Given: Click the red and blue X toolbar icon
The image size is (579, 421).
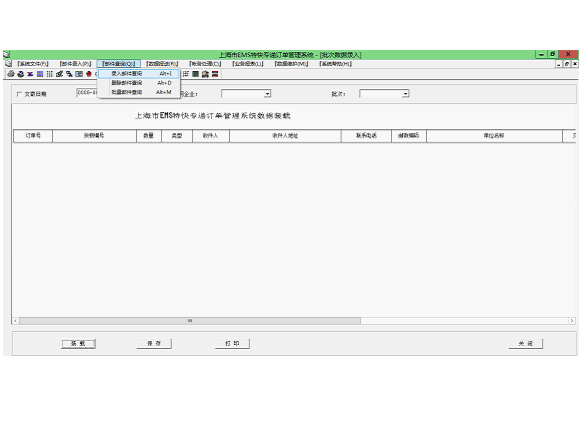Looking at the screenshot, I should (x=30, y=74).
